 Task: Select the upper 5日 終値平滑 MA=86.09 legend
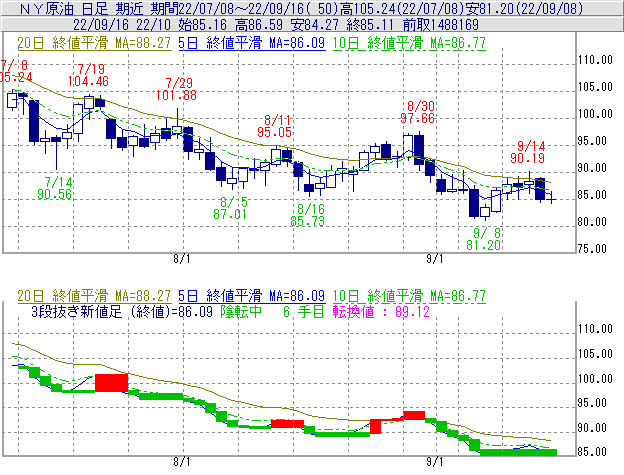click(252, 43)
